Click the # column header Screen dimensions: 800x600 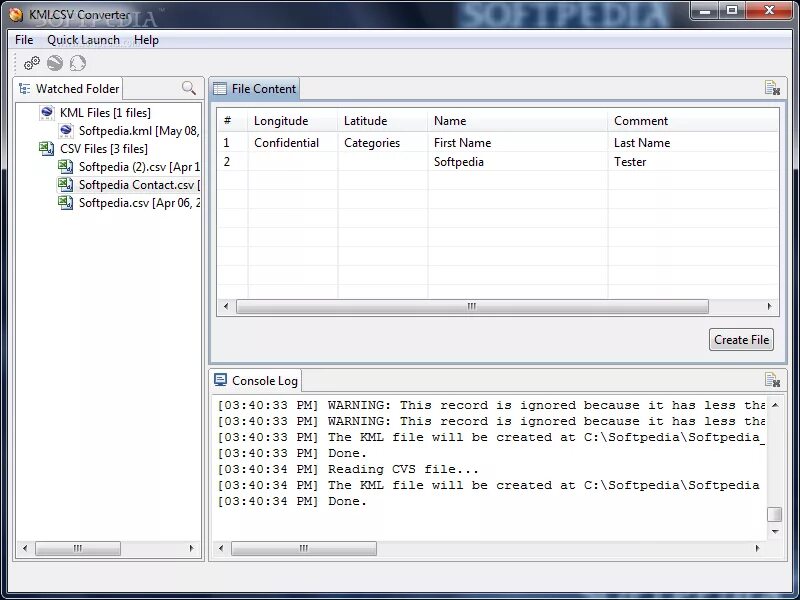pos(233,121)
